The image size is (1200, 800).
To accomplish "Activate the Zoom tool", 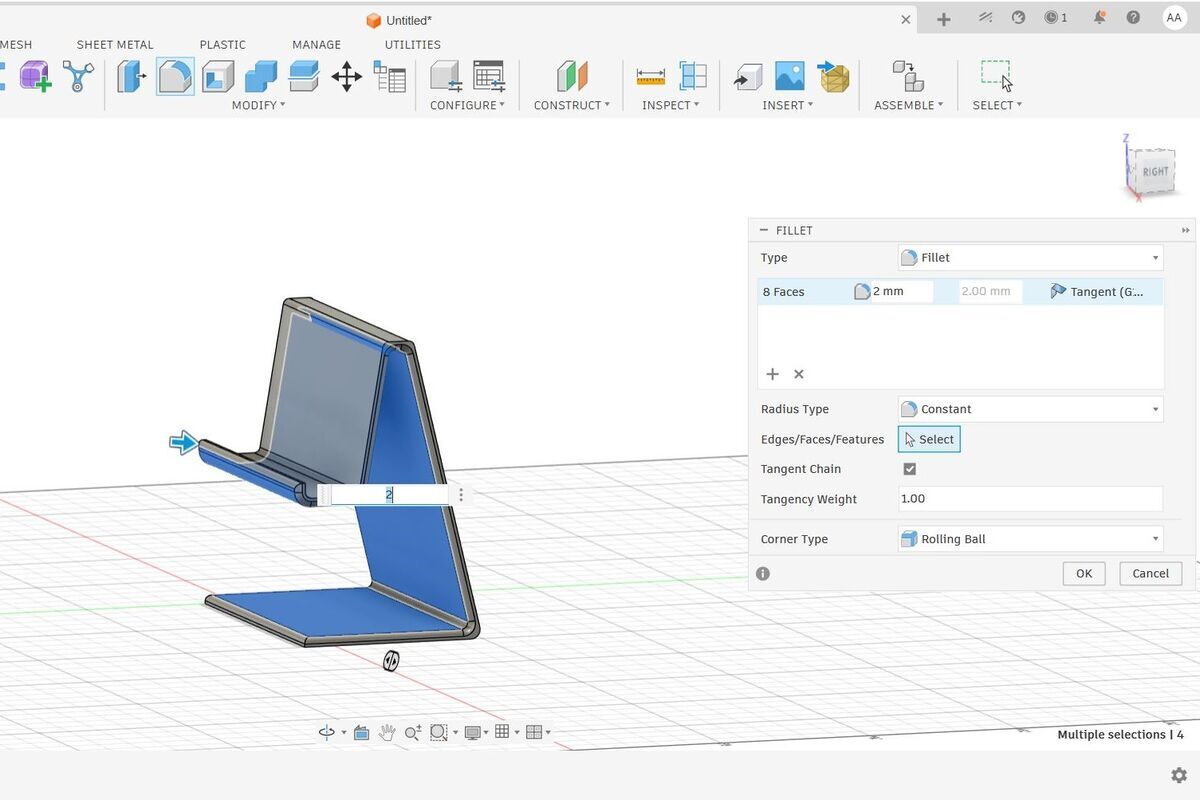I will pos(412,732).
